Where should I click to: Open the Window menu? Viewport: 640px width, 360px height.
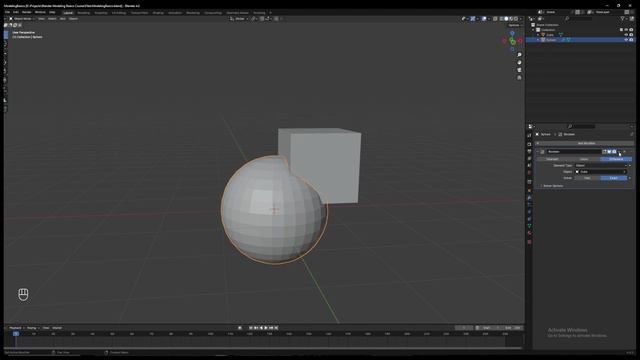40,12
